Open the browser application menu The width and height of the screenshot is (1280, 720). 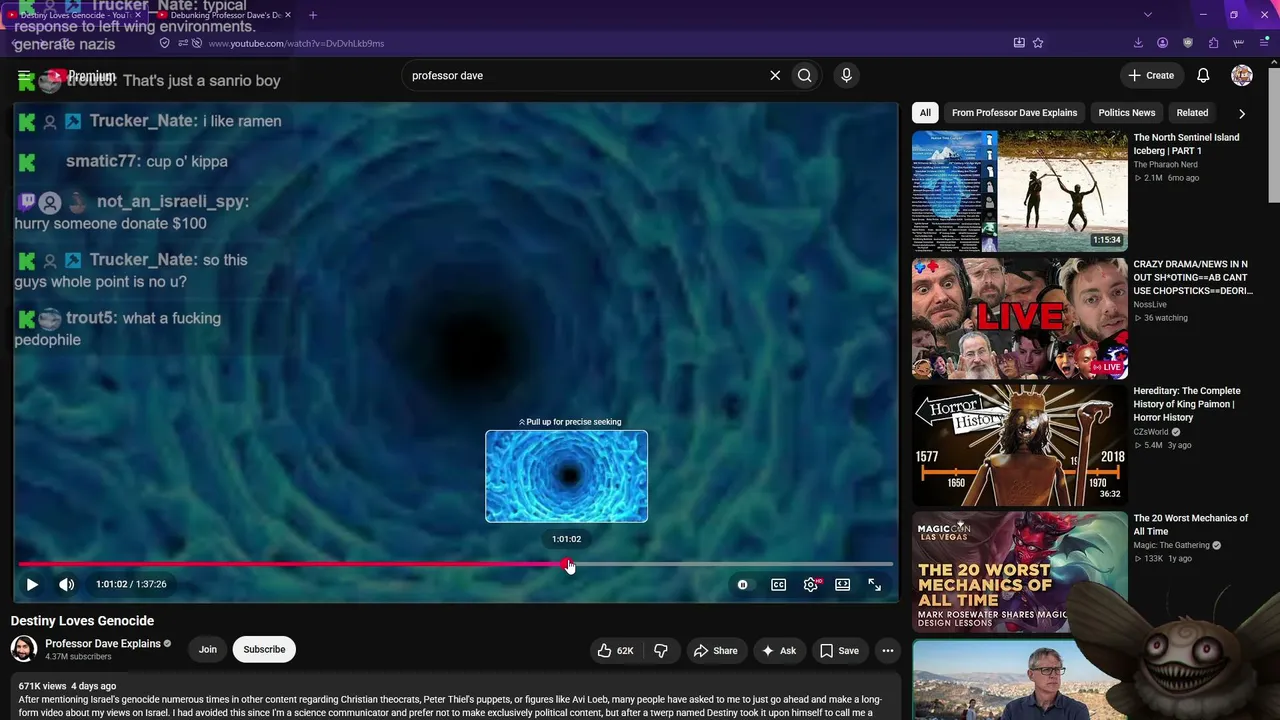point(1265,43)
